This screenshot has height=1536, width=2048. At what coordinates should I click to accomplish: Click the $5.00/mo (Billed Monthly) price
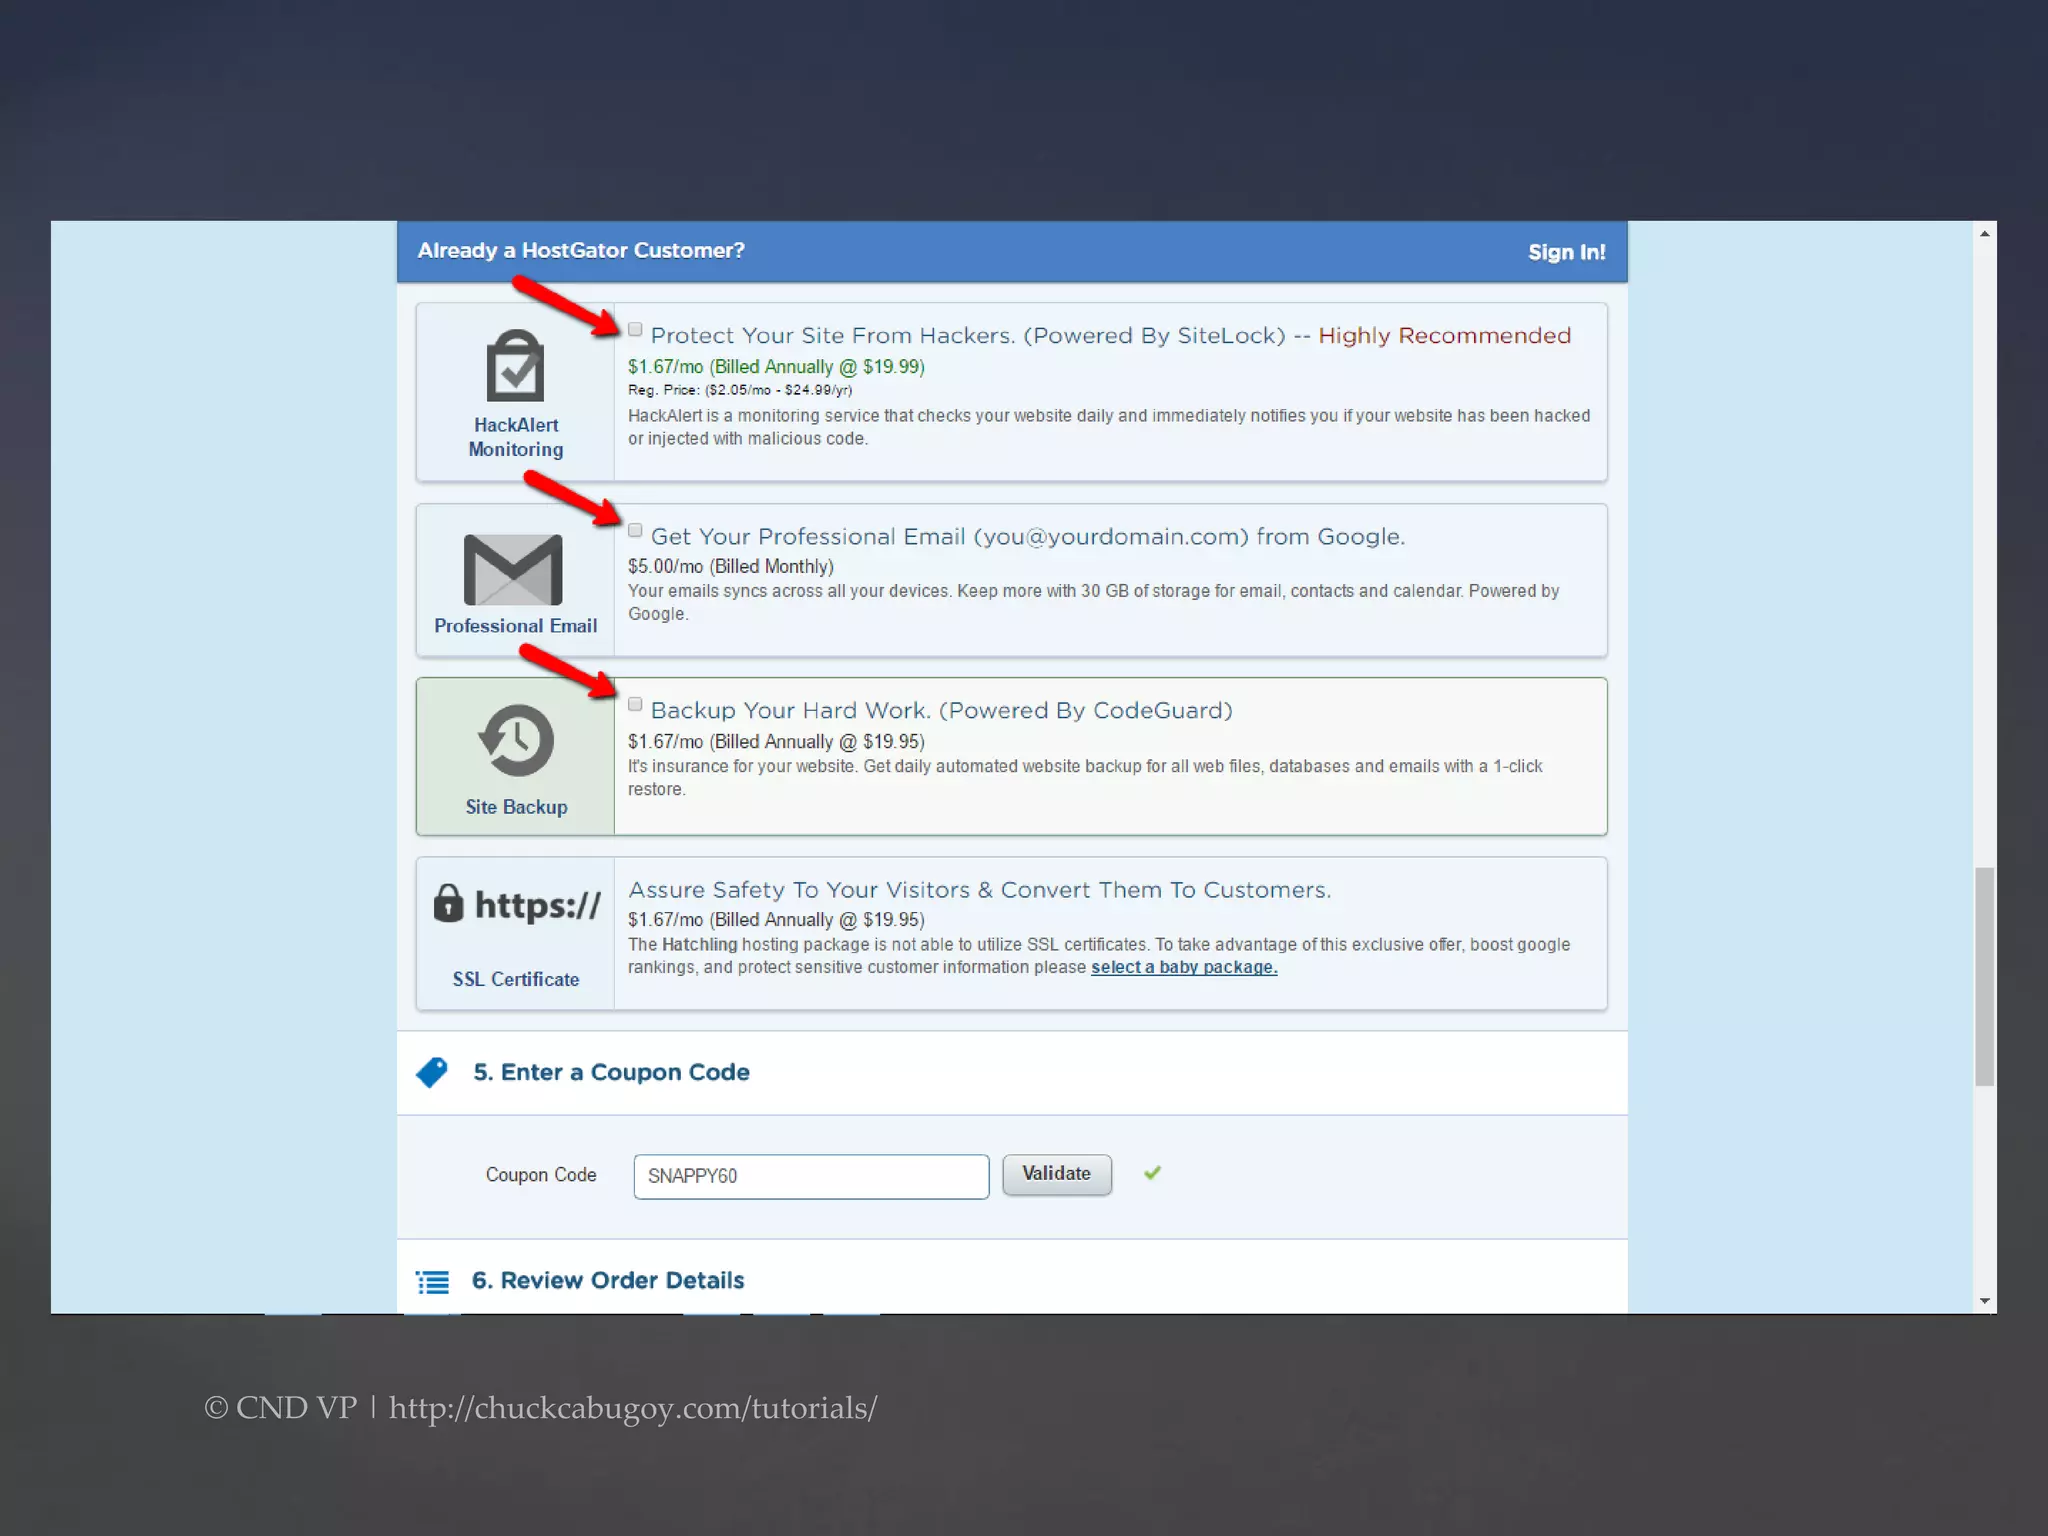tap(731, 567)
